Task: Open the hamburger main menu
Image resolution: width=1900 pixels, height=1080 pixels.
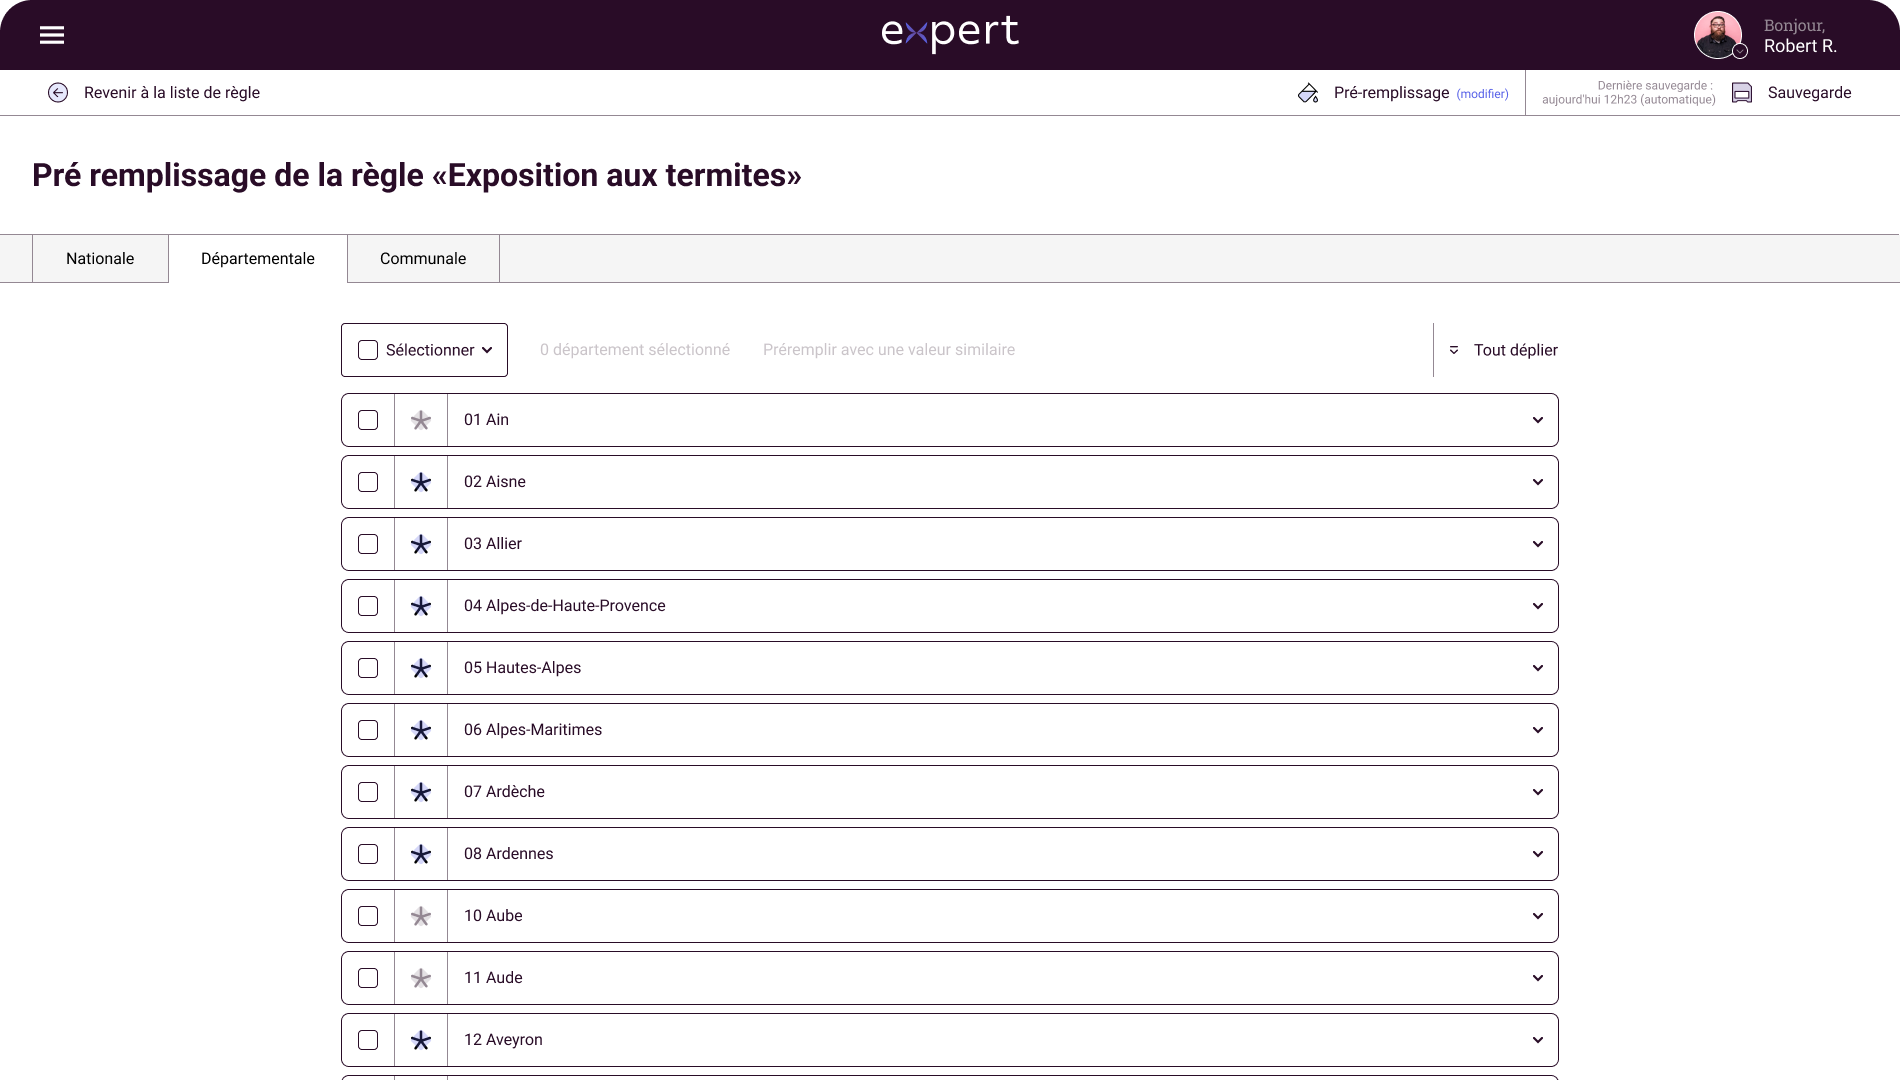Action: tap(52, 35)
